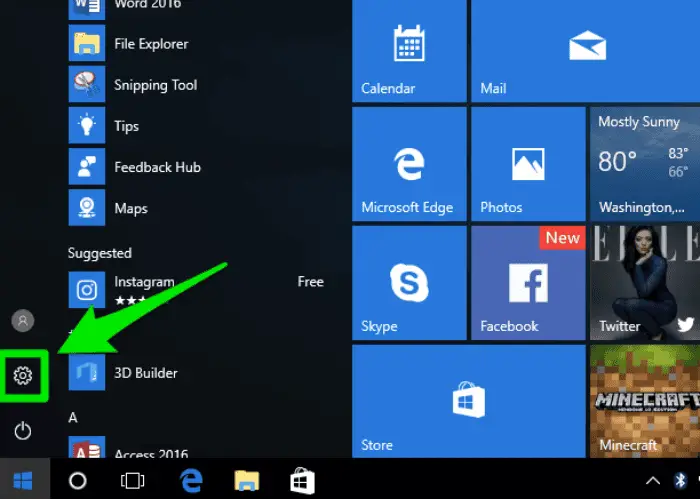Click the Suggested section heading

coord(100,253)
